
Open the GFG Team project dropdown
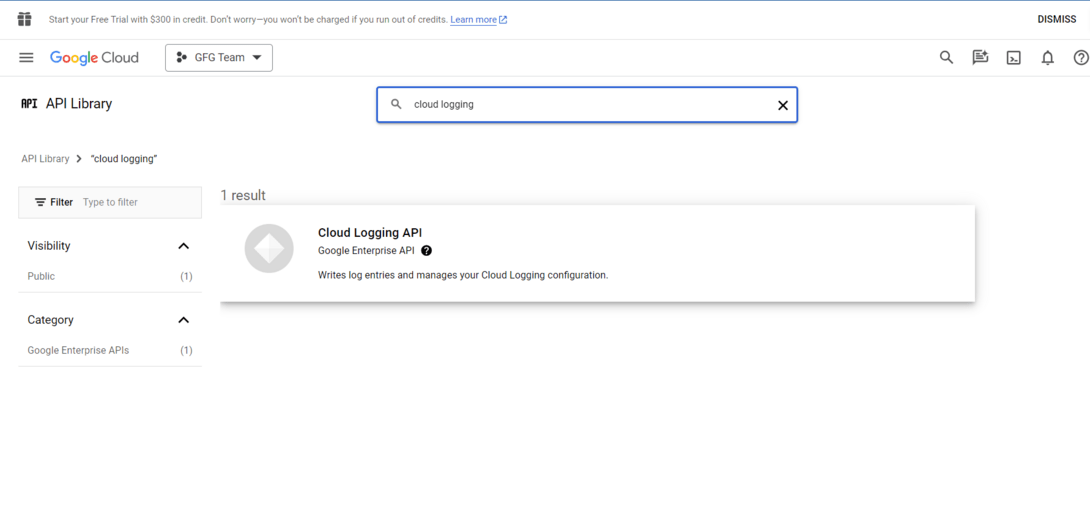pos(219,58)
